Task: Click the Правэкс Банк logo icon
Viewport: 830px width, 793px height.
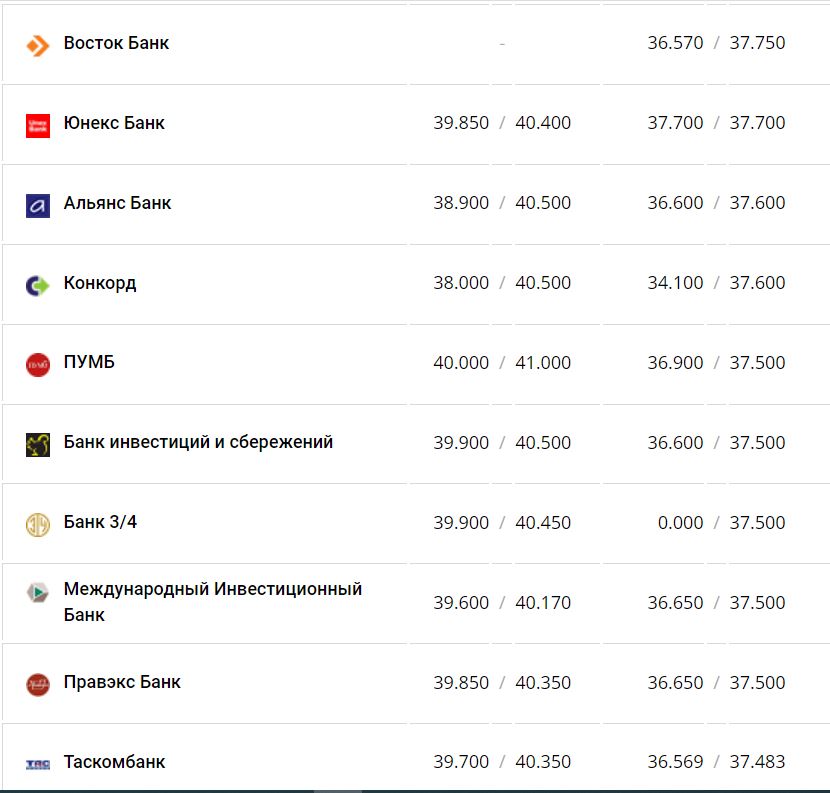Action: tap(37, 685)
